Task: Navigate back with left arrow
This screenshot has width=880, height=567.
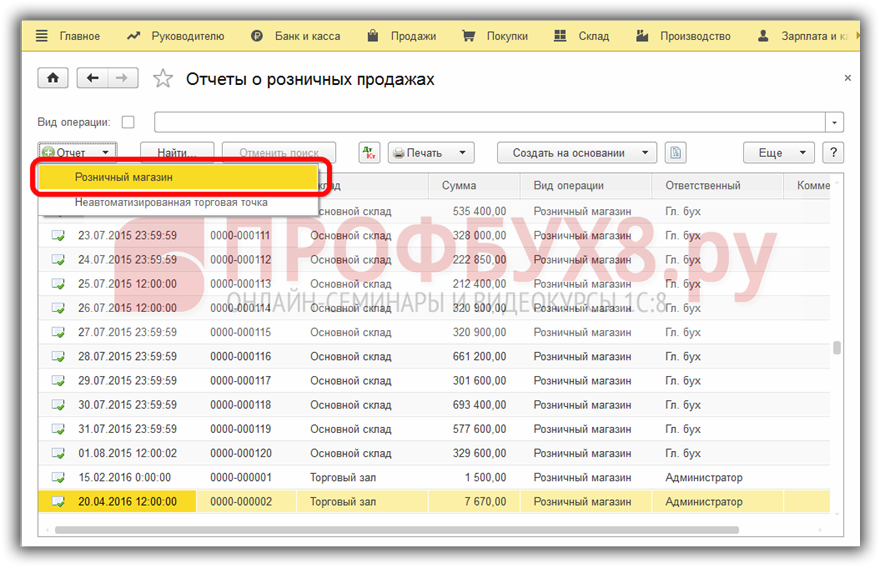Action: [x=92, y=78]
